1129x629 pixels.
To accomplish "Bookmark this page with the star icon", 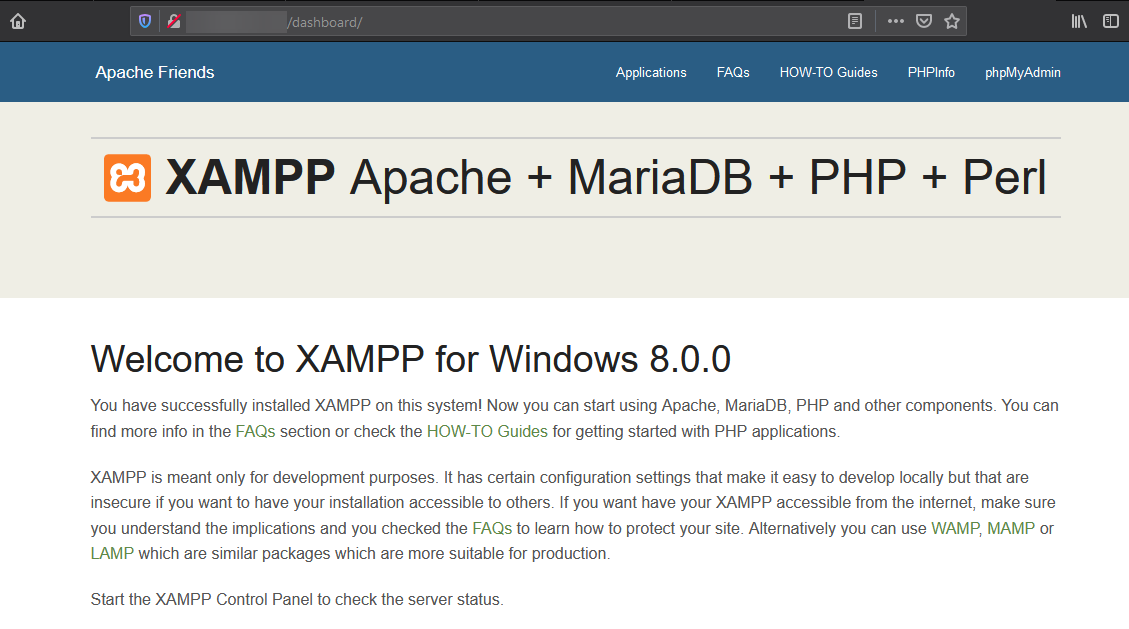I will coord(952,22).
